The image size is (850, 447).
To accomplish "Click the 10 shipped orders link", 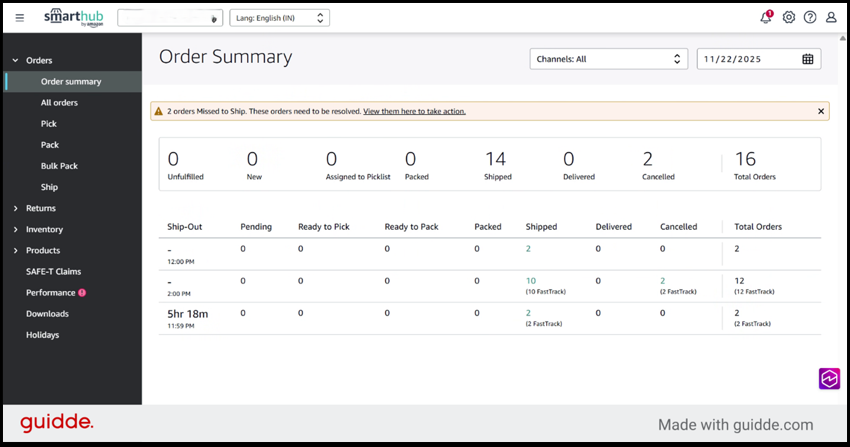I will pyautogui.click(x=531, y=281).
